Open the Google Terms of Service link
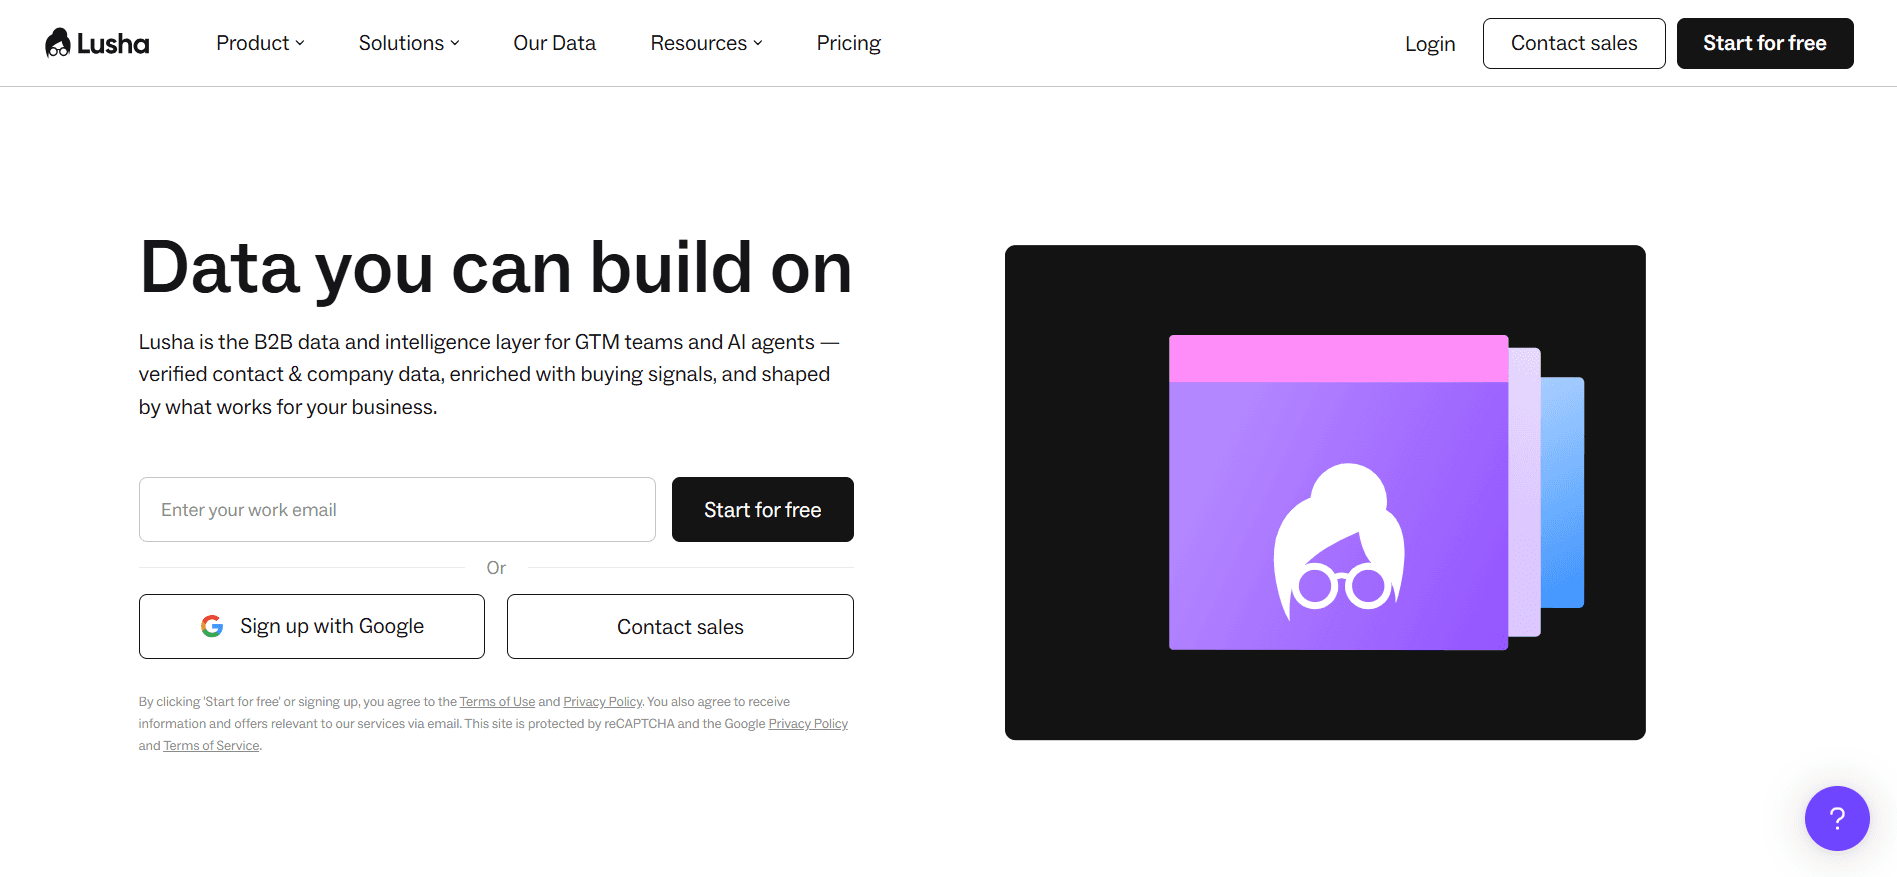 point(211,746)
